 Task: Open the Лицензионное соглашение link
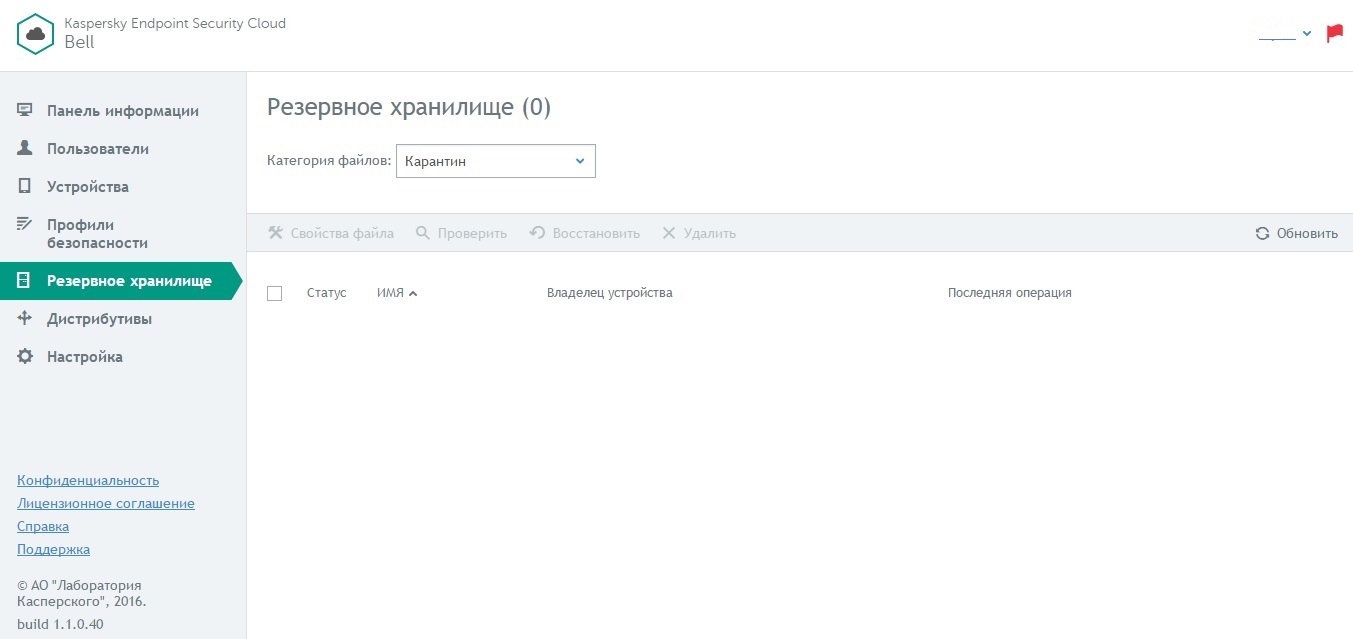coord(106,504)
